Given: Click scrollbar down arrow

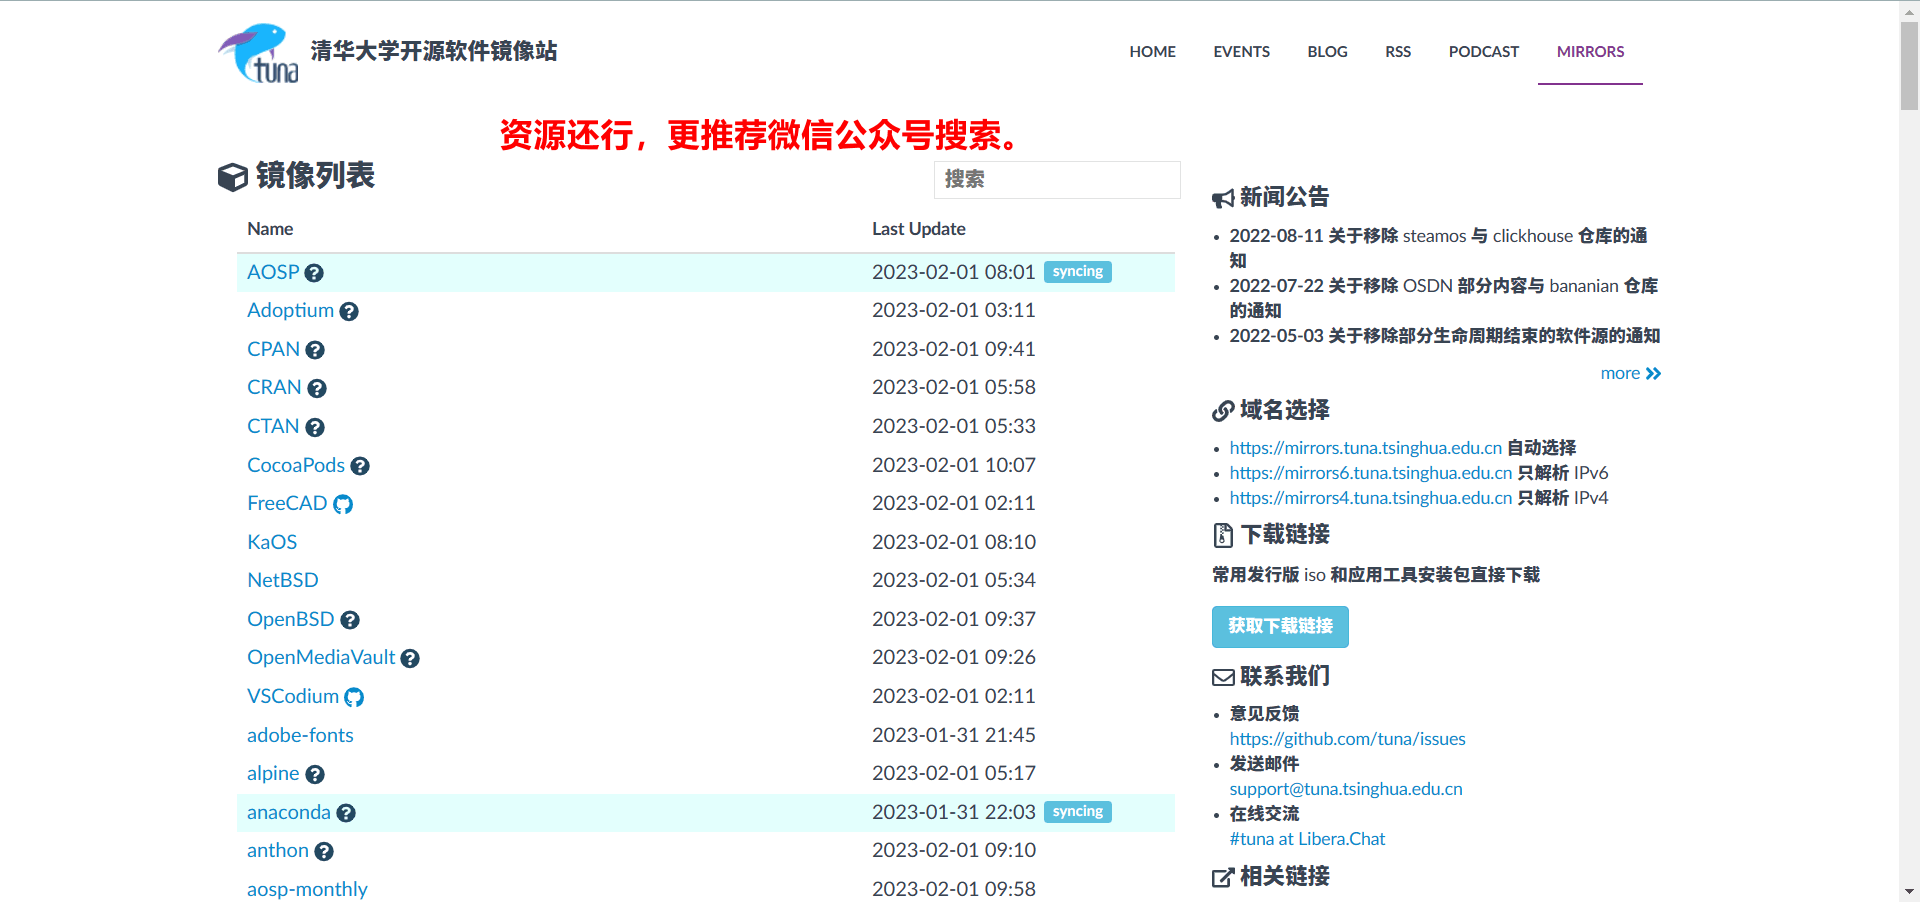Looking at the screenshot, I should (1909, 892).
